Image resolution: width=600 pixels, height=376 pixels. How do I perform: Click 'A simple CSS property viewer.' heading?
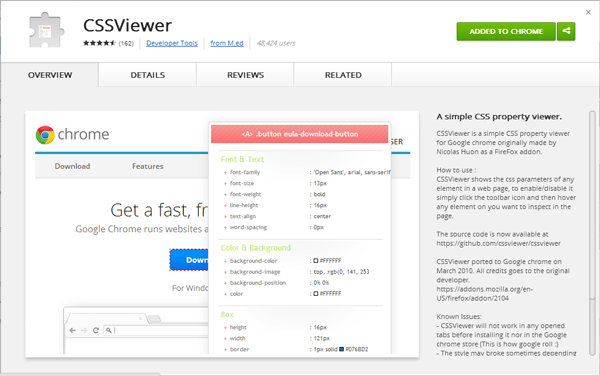499,117
